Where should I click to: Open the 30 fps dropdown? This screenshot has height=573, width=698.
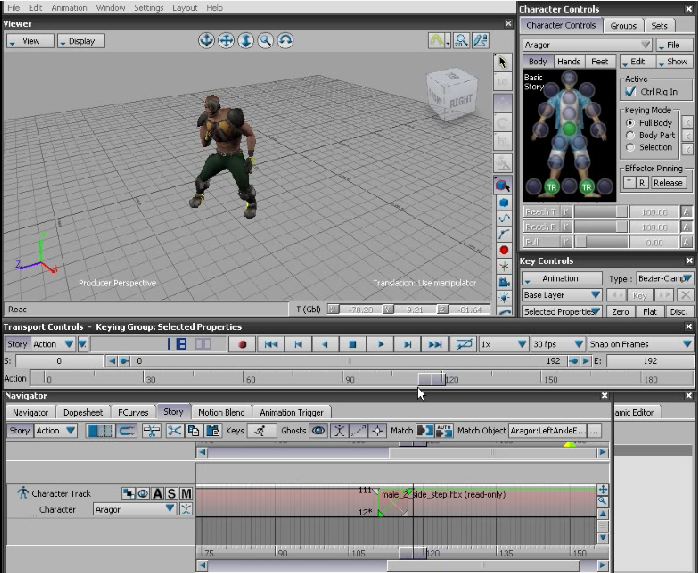click(x=557, y=345)
